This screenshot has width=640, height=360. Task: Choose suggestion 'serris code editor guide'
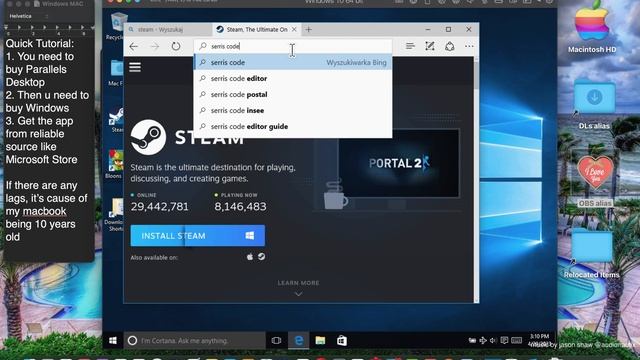[293, 127]
